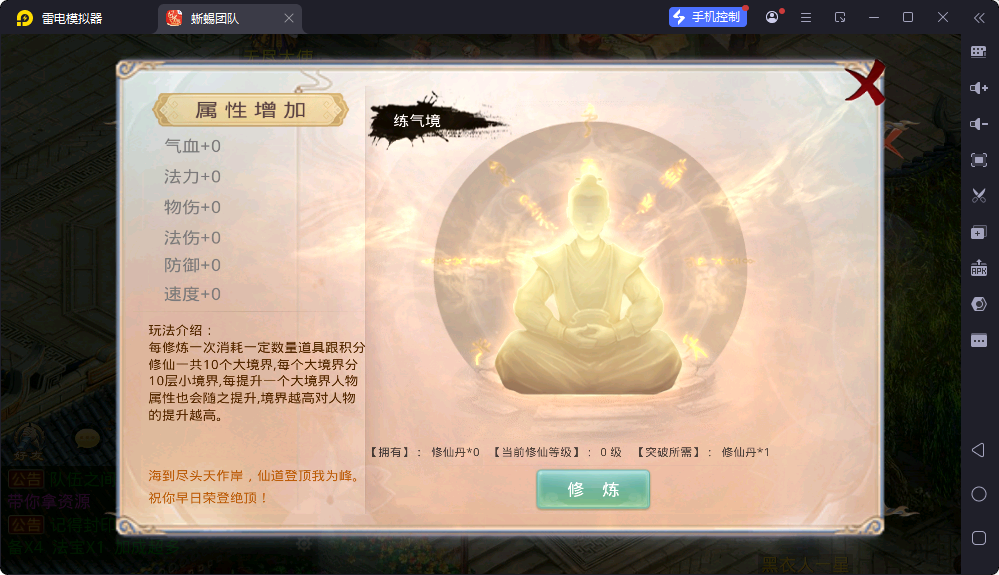Tap the Android back triangle button

click(x=979, y=450)
